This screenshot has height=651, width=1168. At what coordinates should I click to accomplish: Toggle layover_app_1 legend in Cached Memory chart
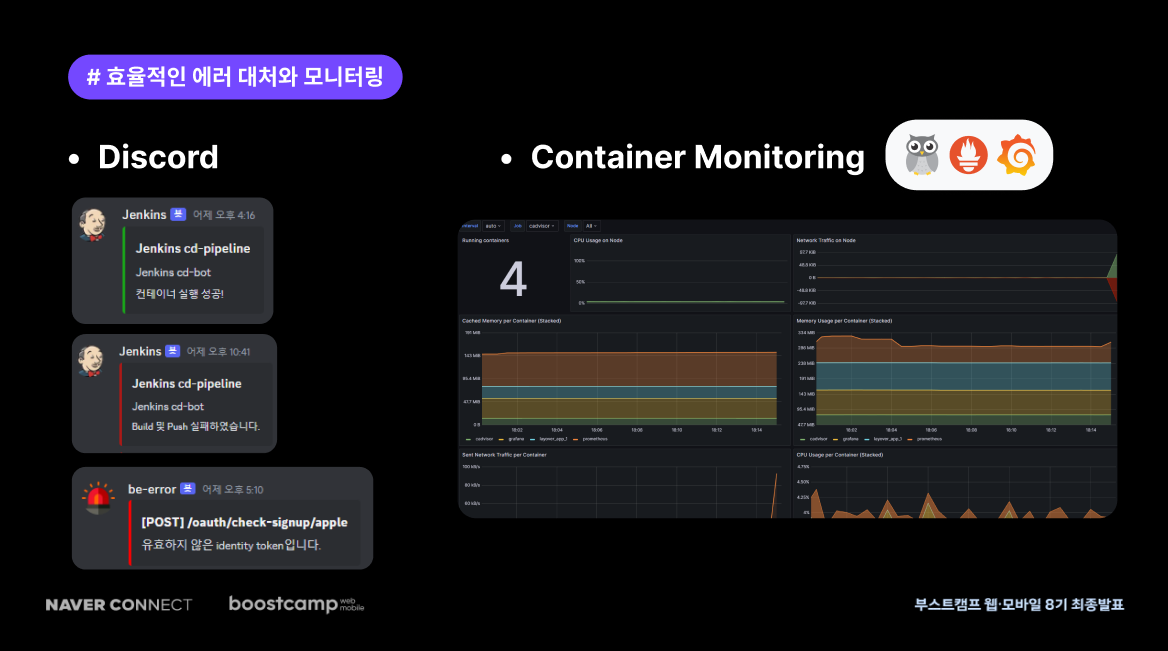(549, 439)
